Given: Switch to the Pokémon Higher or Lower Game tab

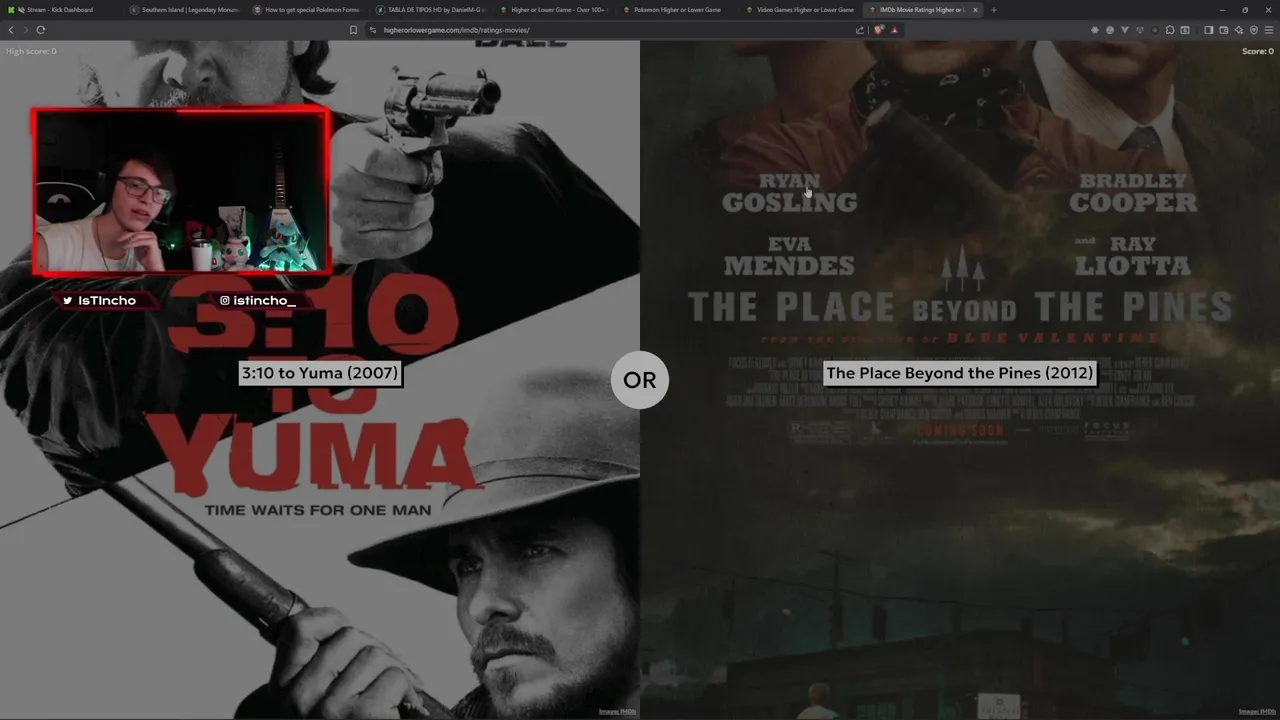Looking at the screenshot, I should [677, 10].
